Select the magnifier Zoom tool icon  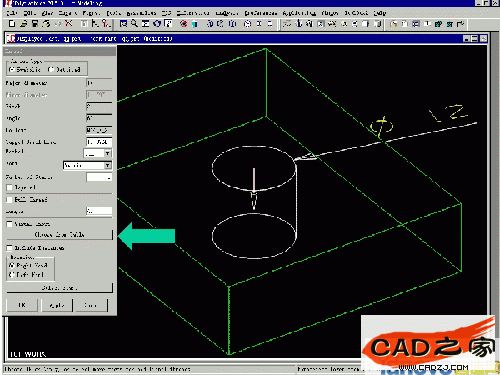[x=134, y=24]
